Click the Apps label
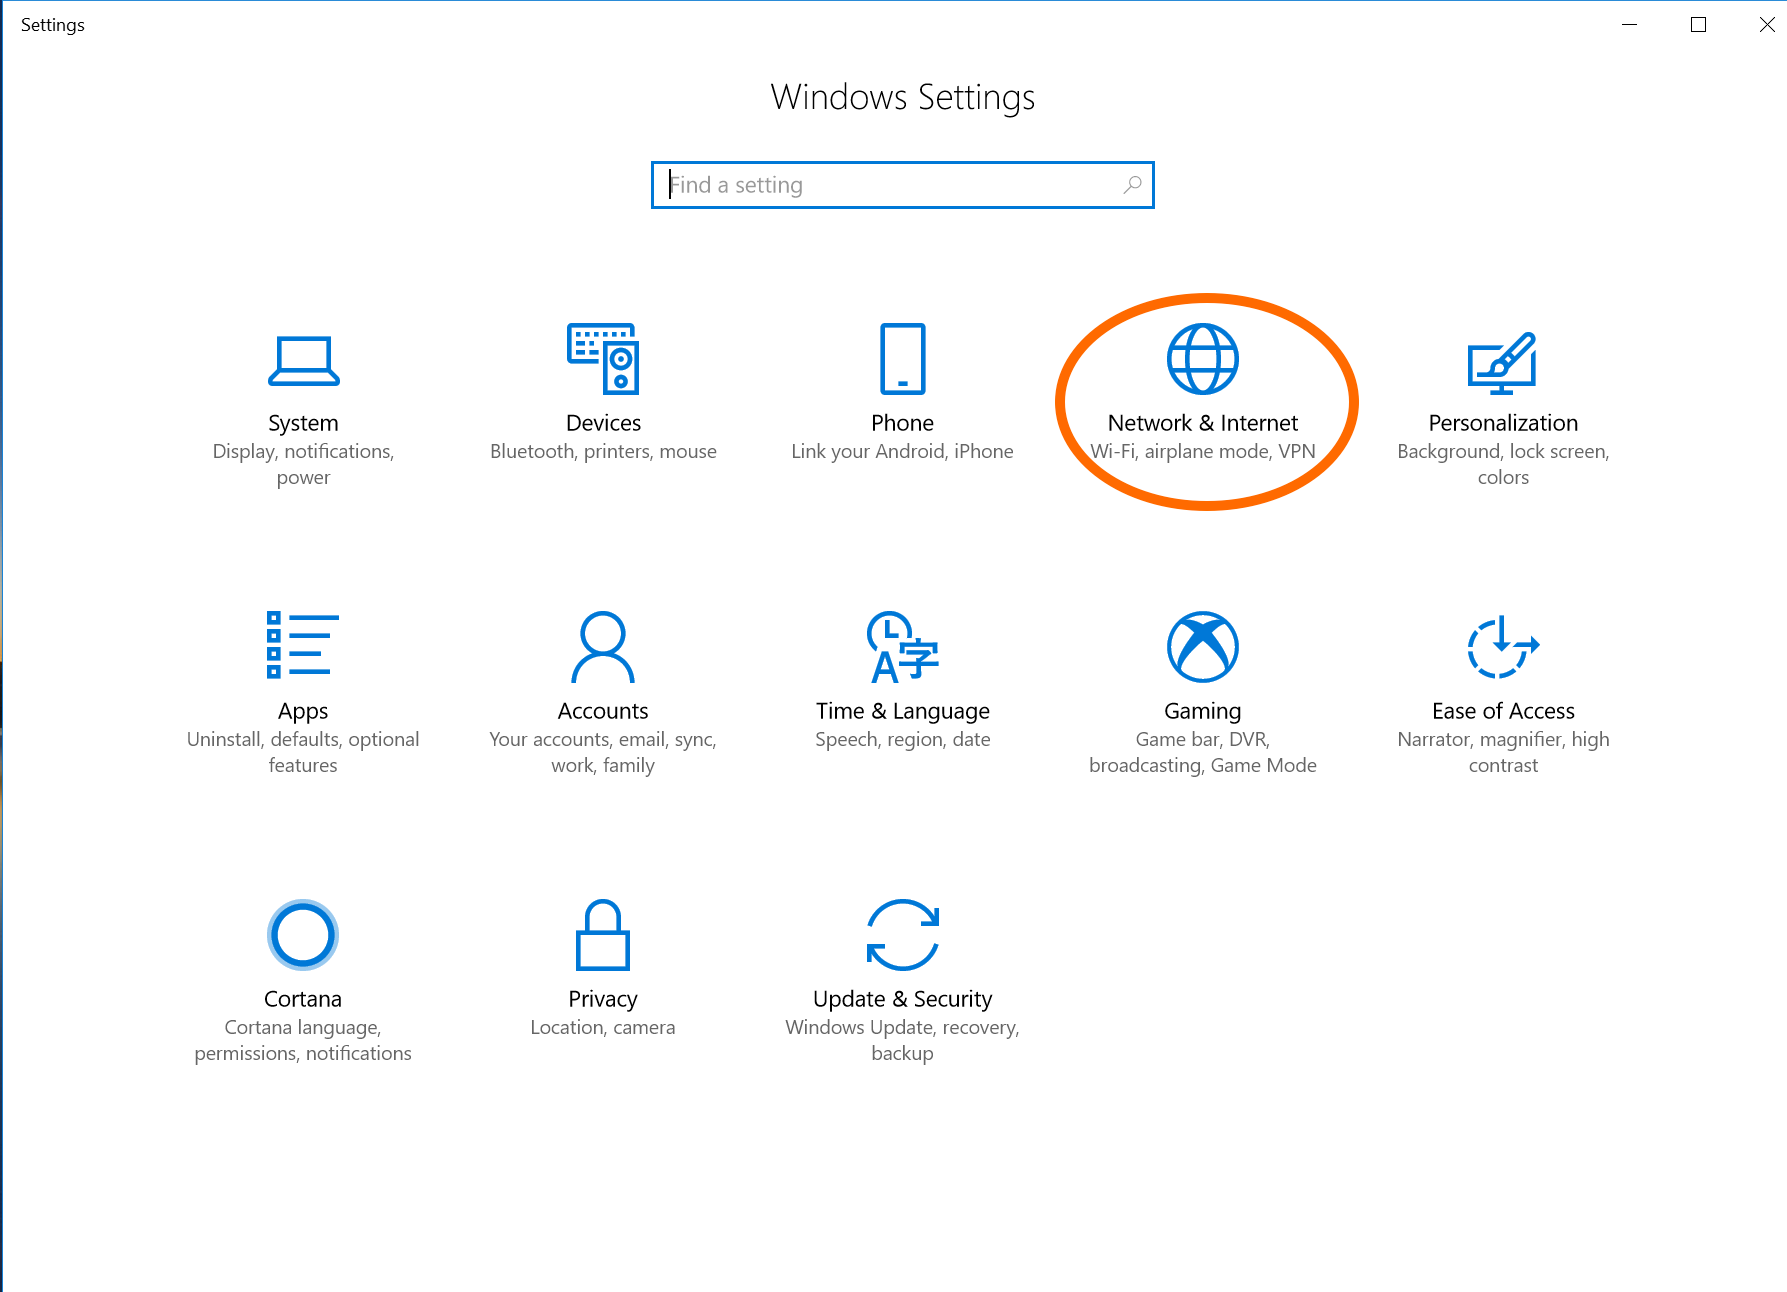This screenshot has width=1787, height=1292. pos(303,711)
